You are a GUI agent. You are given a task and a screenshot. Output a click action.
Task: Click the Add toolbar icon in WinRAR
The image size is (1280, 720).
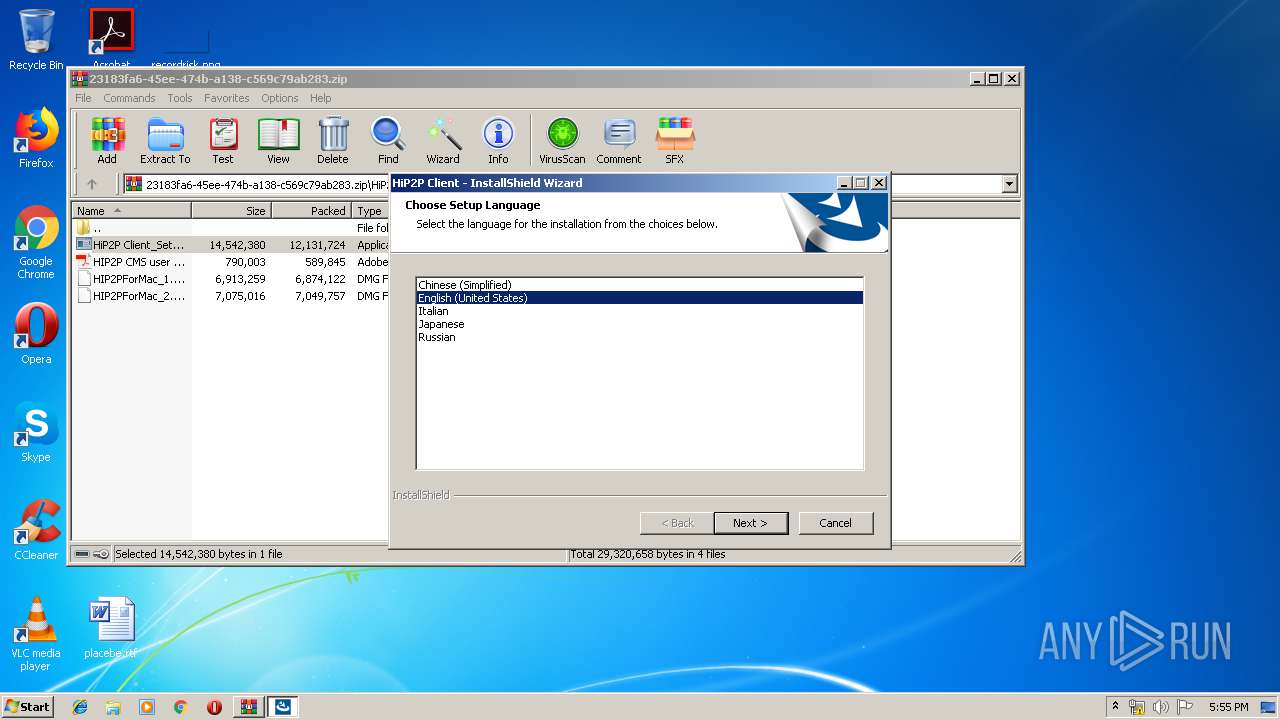[107, 140]
